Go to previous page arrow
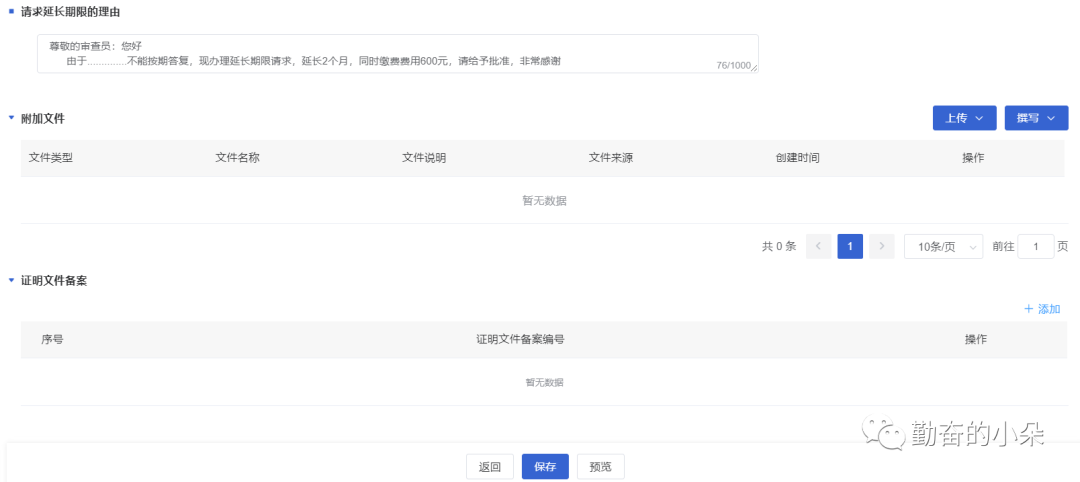1080x482 pixels. [818, 247]
